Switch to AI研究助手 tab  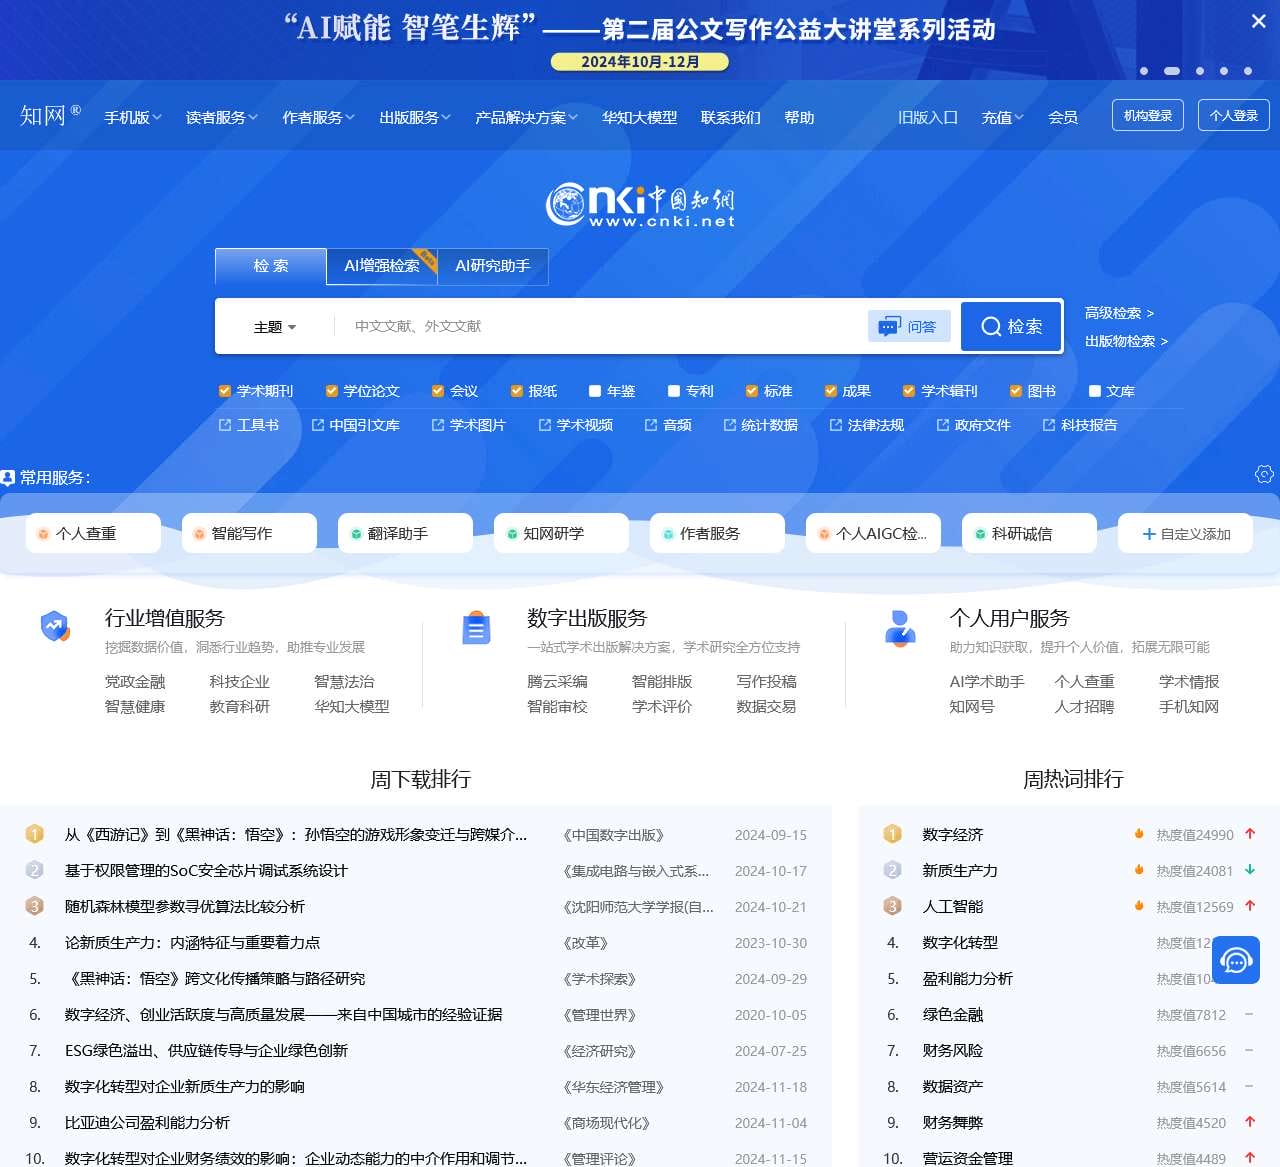tap(493, 266)
